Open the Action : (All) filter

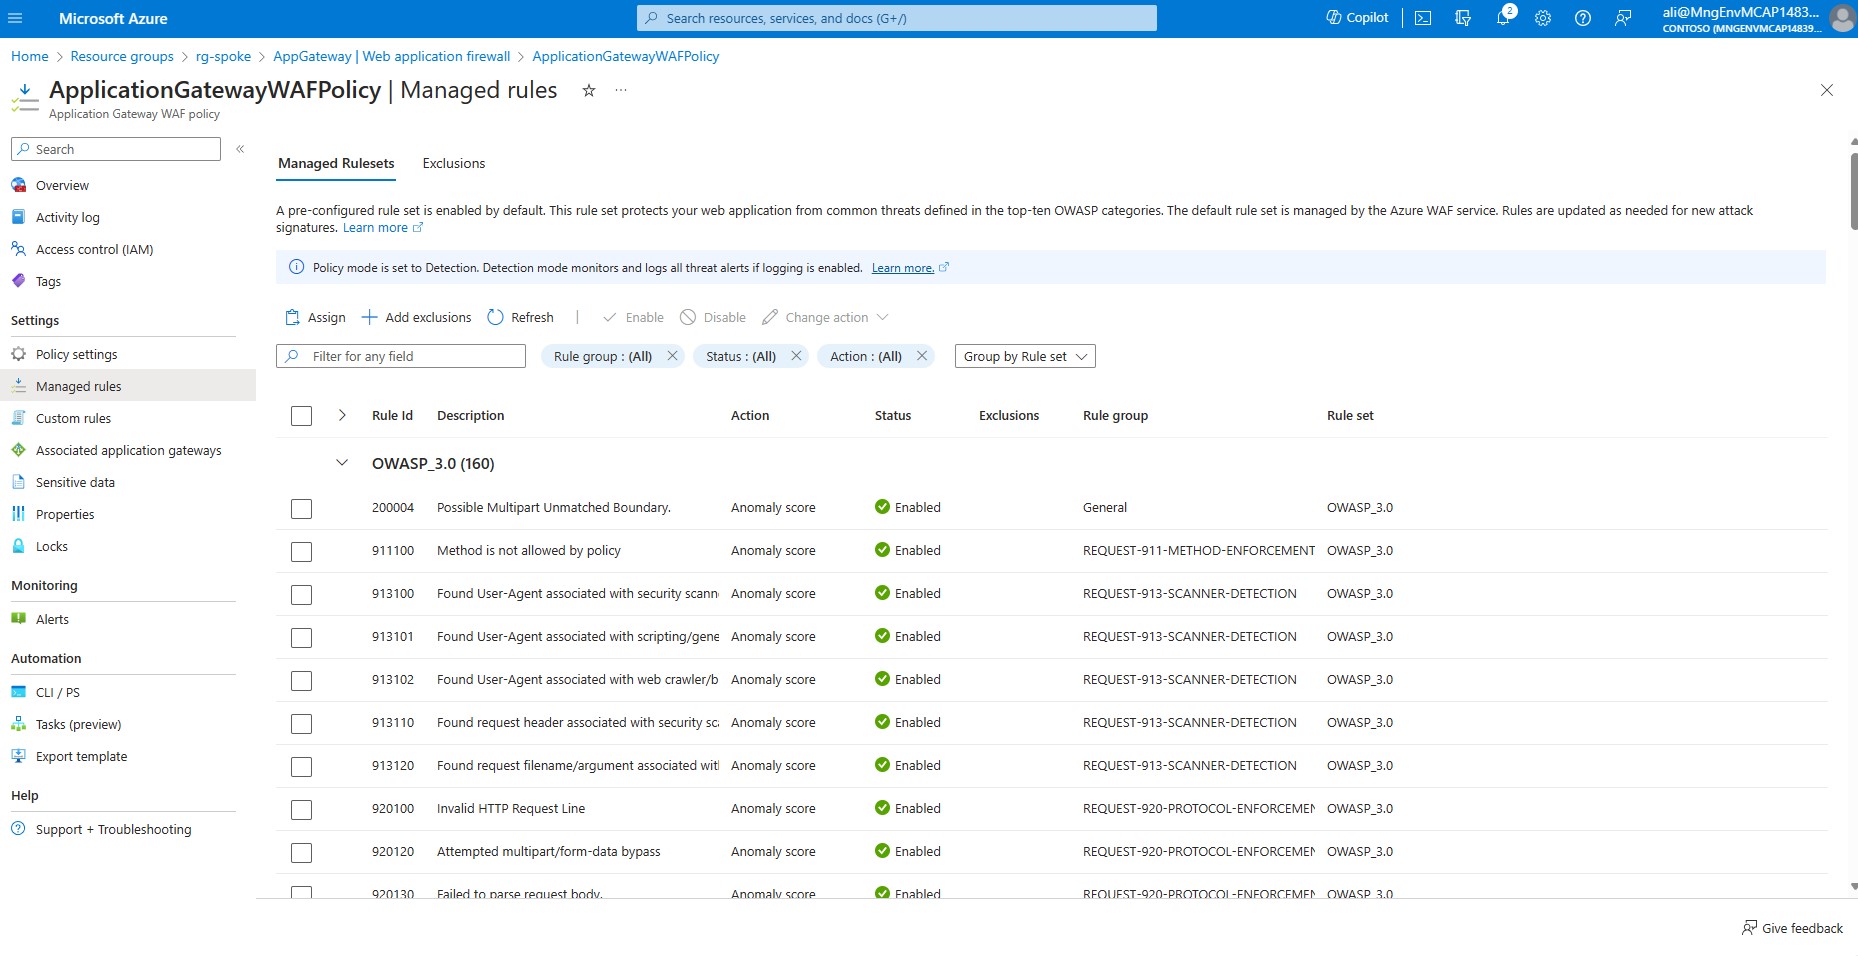click(866, 356)
